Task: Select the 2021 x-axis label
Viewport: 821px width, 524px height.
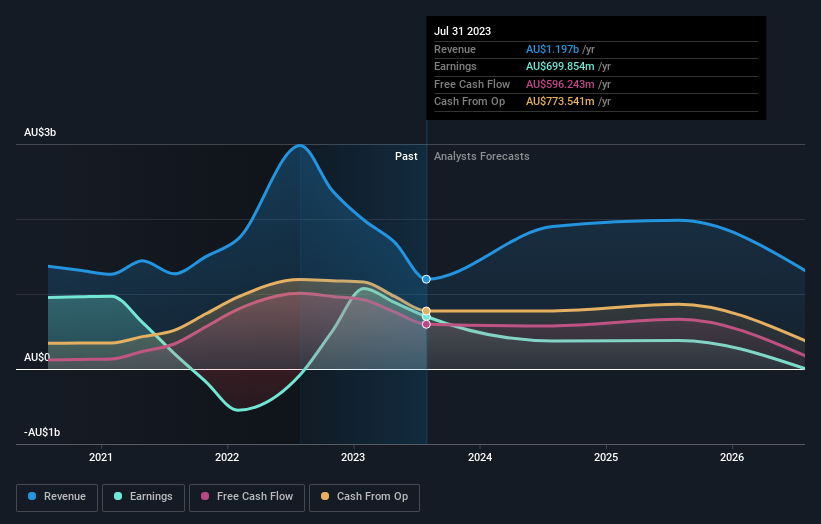Action: coord(101,457)
